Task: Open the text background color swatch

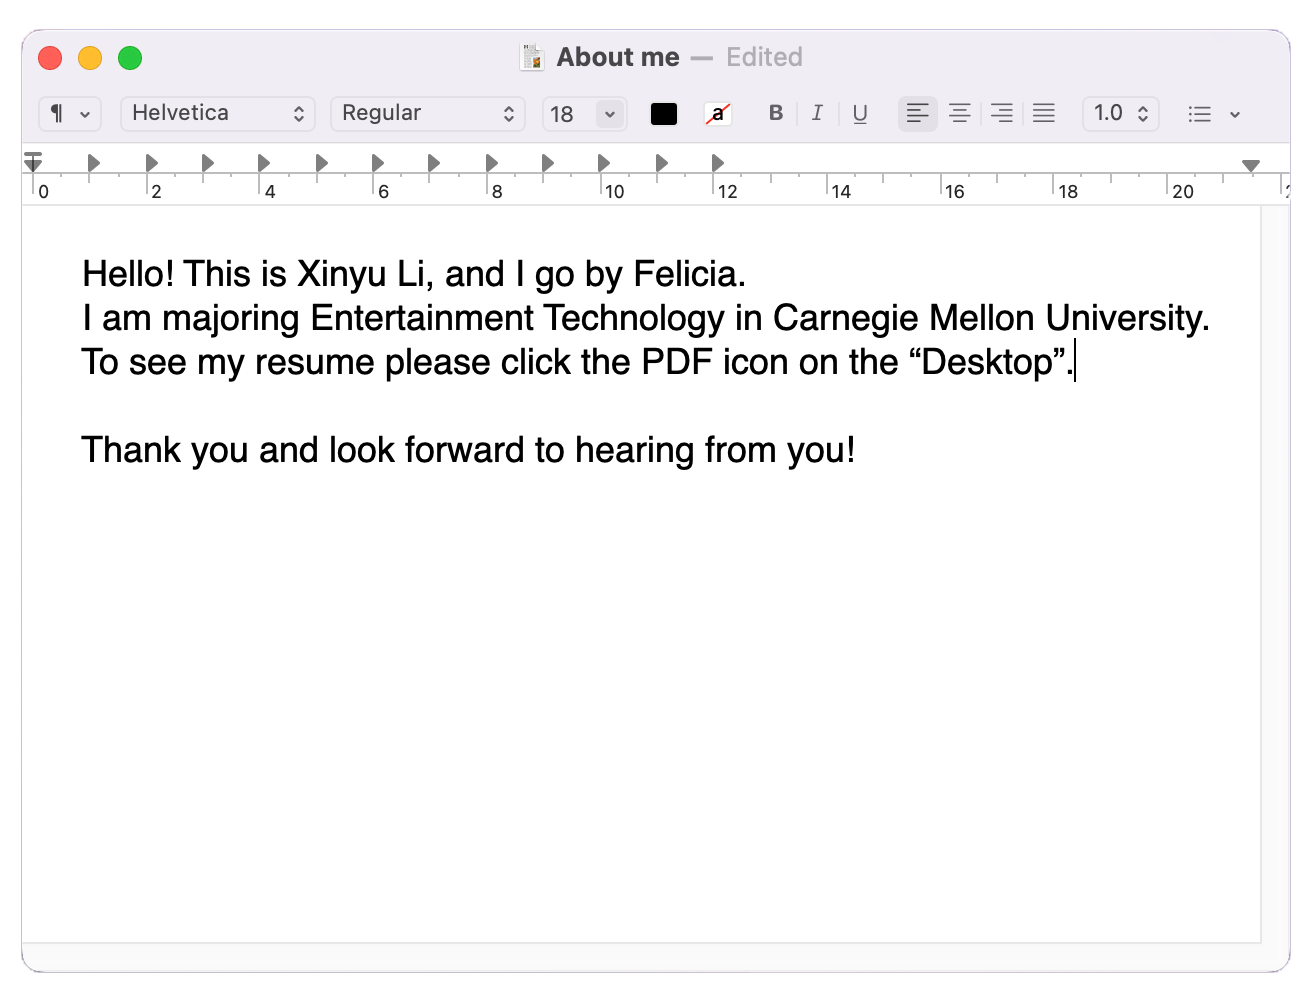Action: click(718, 114)
